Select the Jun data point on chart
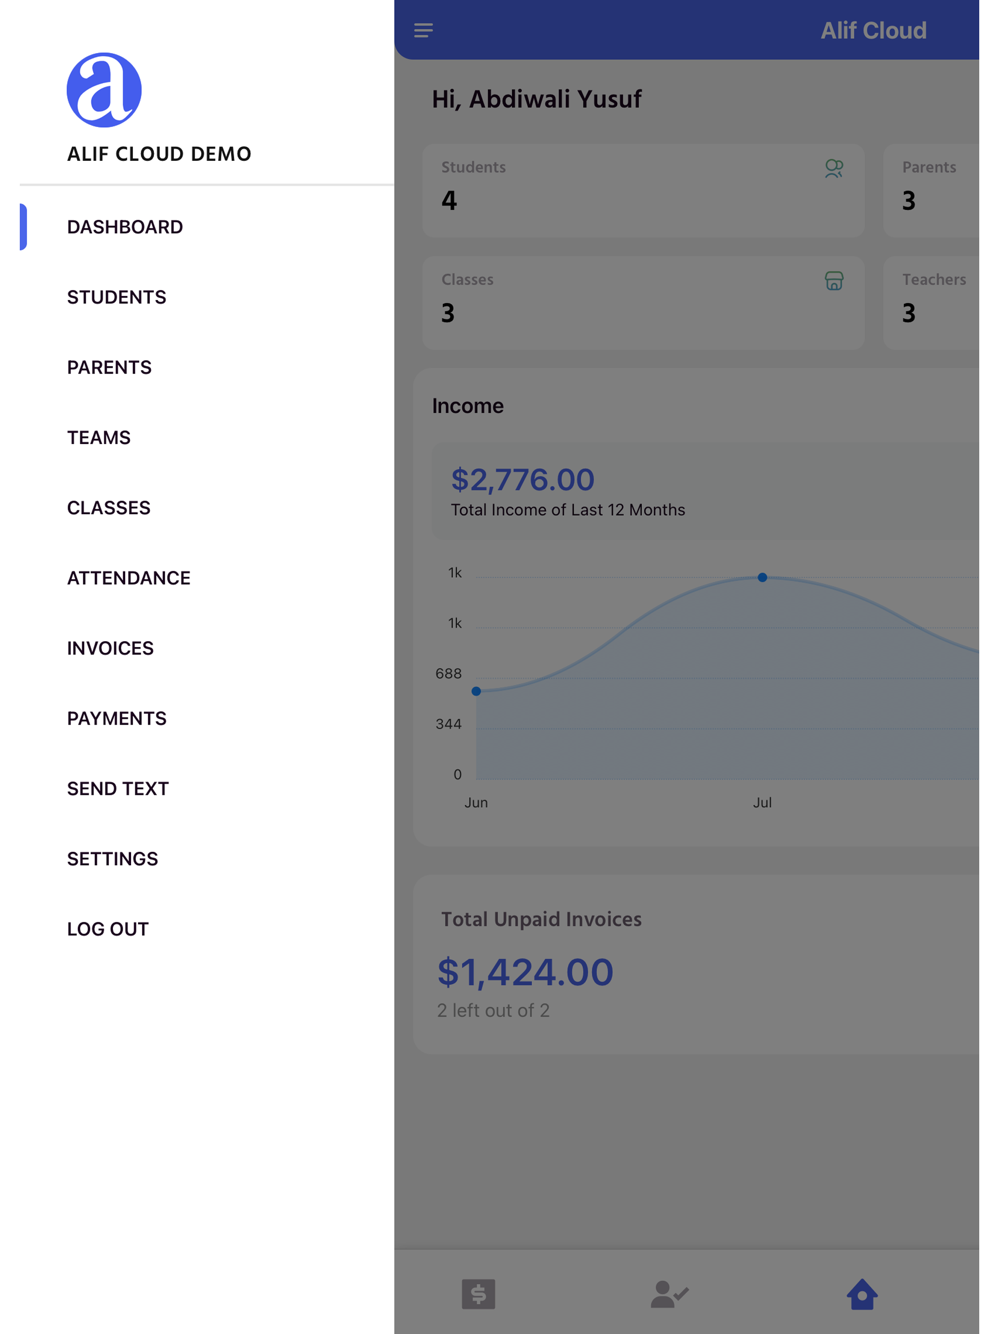The image size is (1000, 1334). (476, 691)
